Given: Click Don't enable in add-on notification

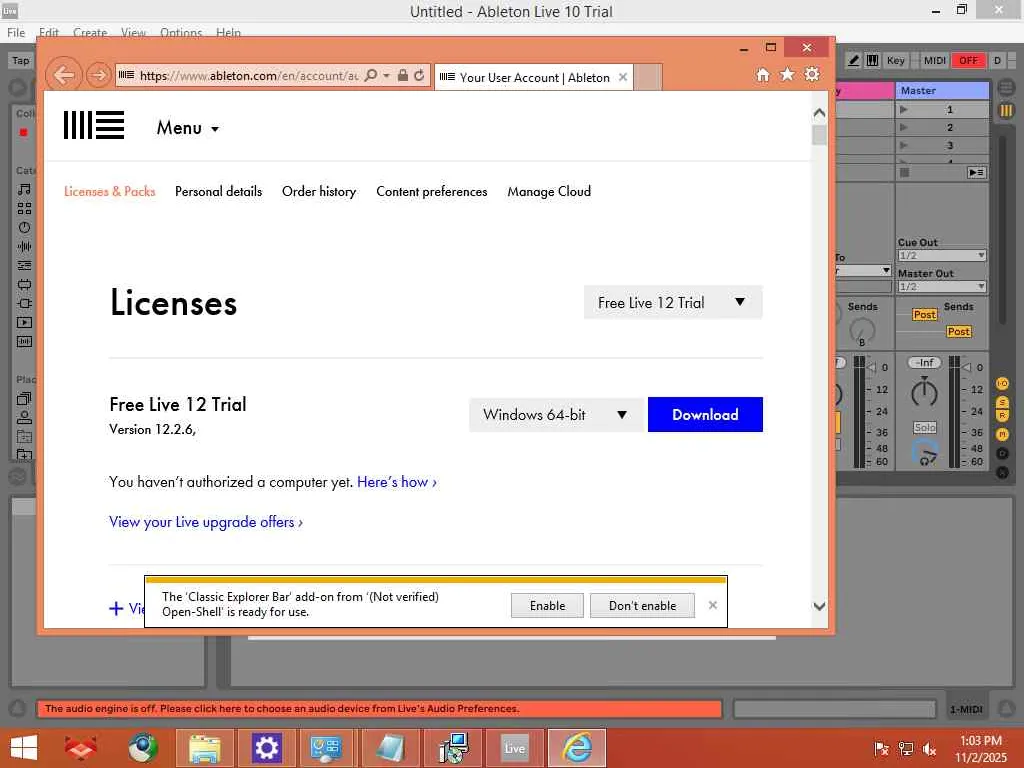Looking at the screenshot, I should [643, 605].
